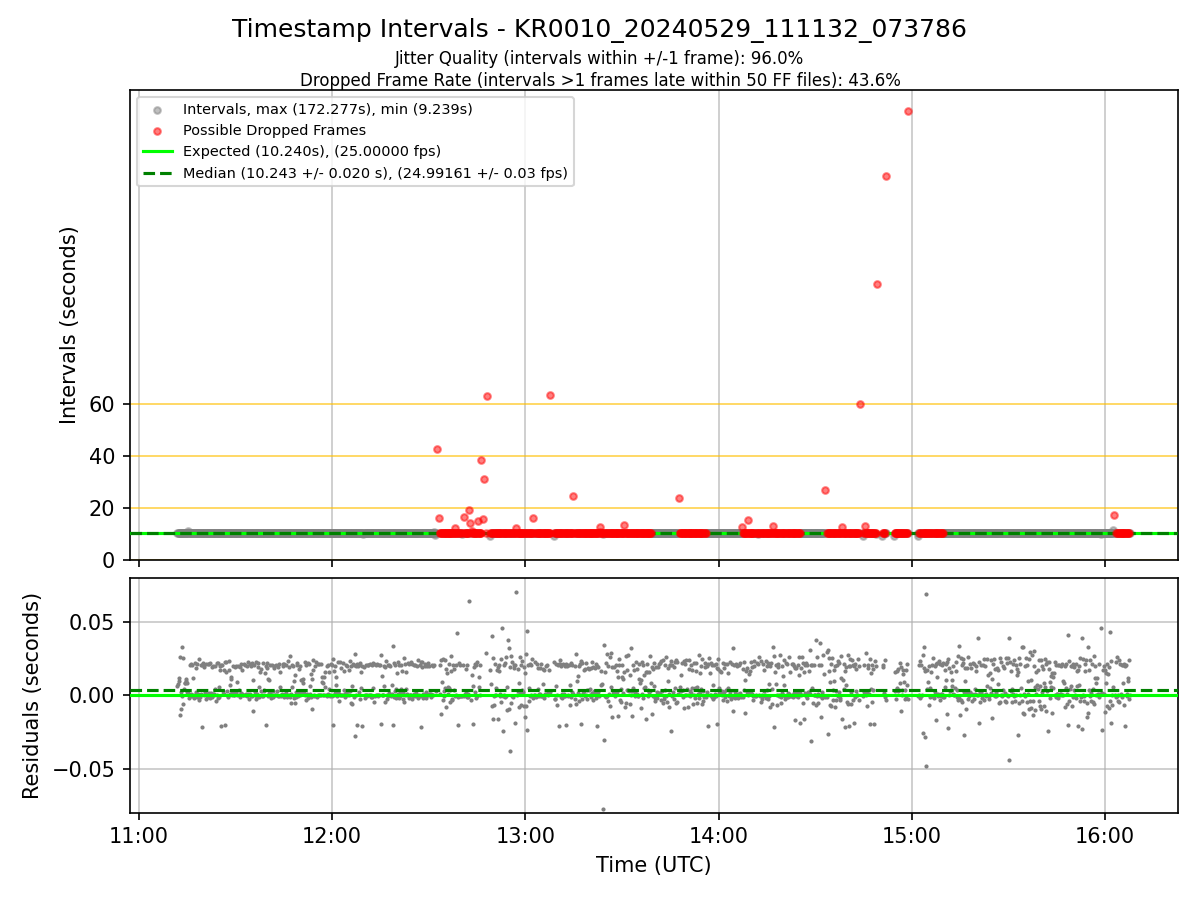The height and width of the screenshot is (900, 1200).
Task: Click the gray dot marker in the legend
Action: click(x=157, y=110)
